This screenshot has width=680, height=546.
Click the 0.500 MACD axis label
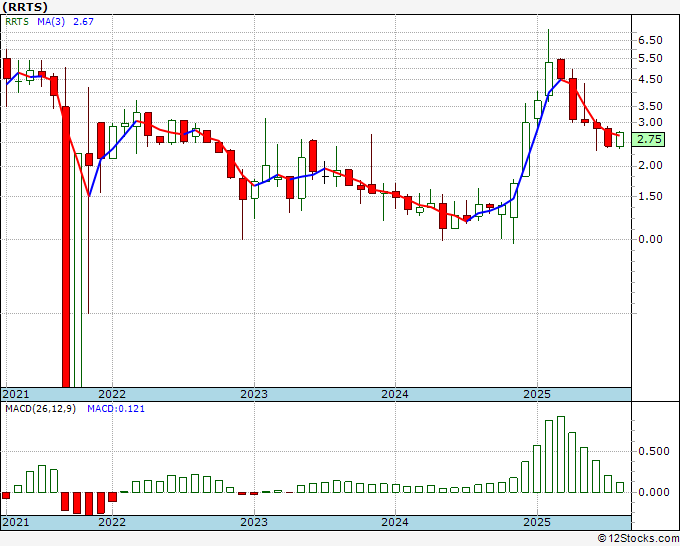(x=654, y=451)
